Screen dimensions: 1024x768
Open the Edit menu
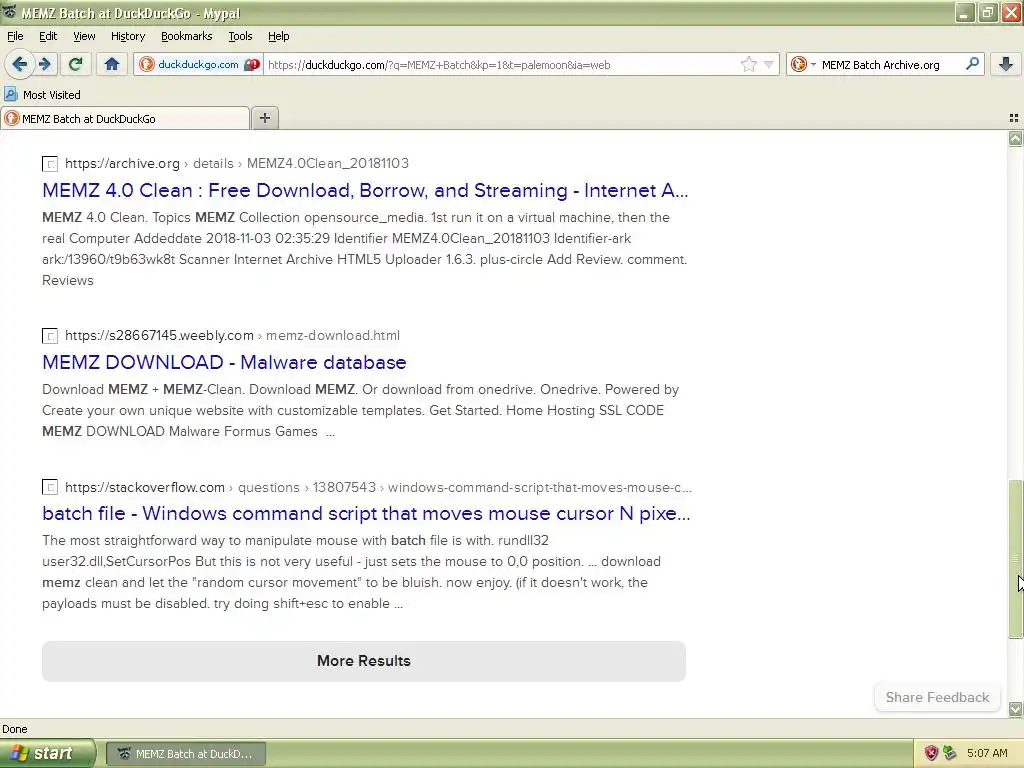[x=48, y=36]
